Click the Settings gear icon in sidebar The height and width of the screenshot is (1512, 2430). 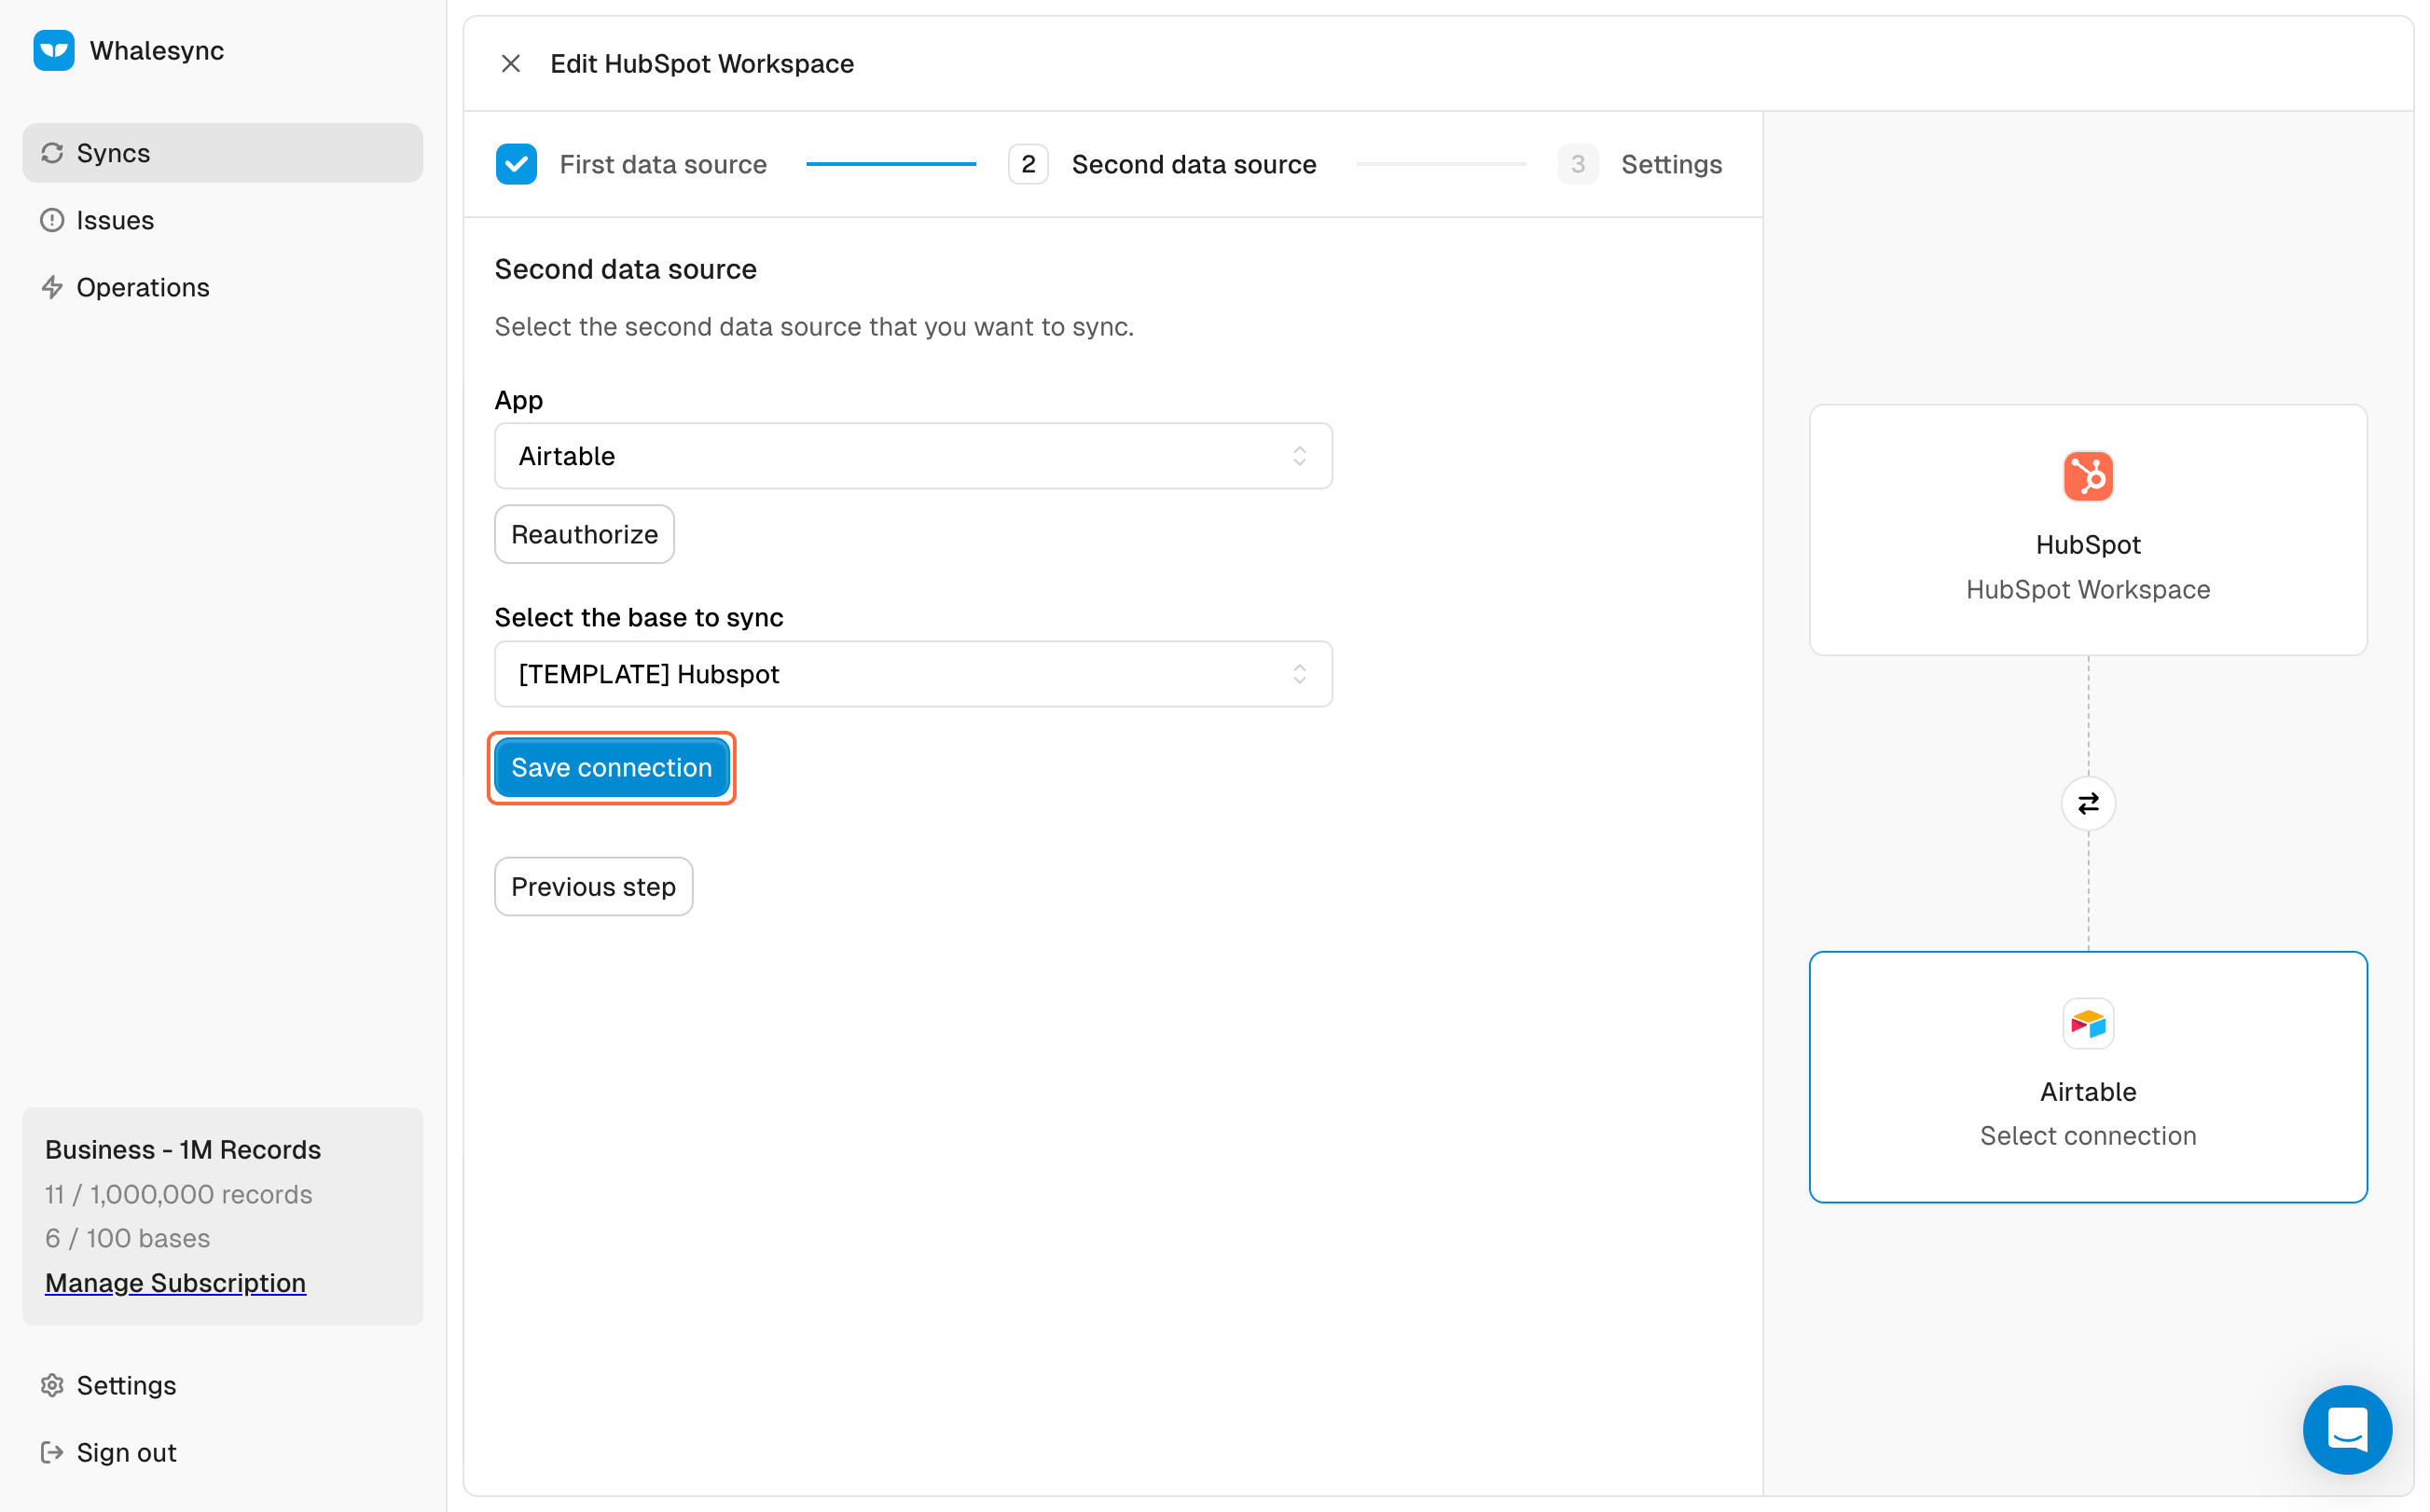(52, 1385)
